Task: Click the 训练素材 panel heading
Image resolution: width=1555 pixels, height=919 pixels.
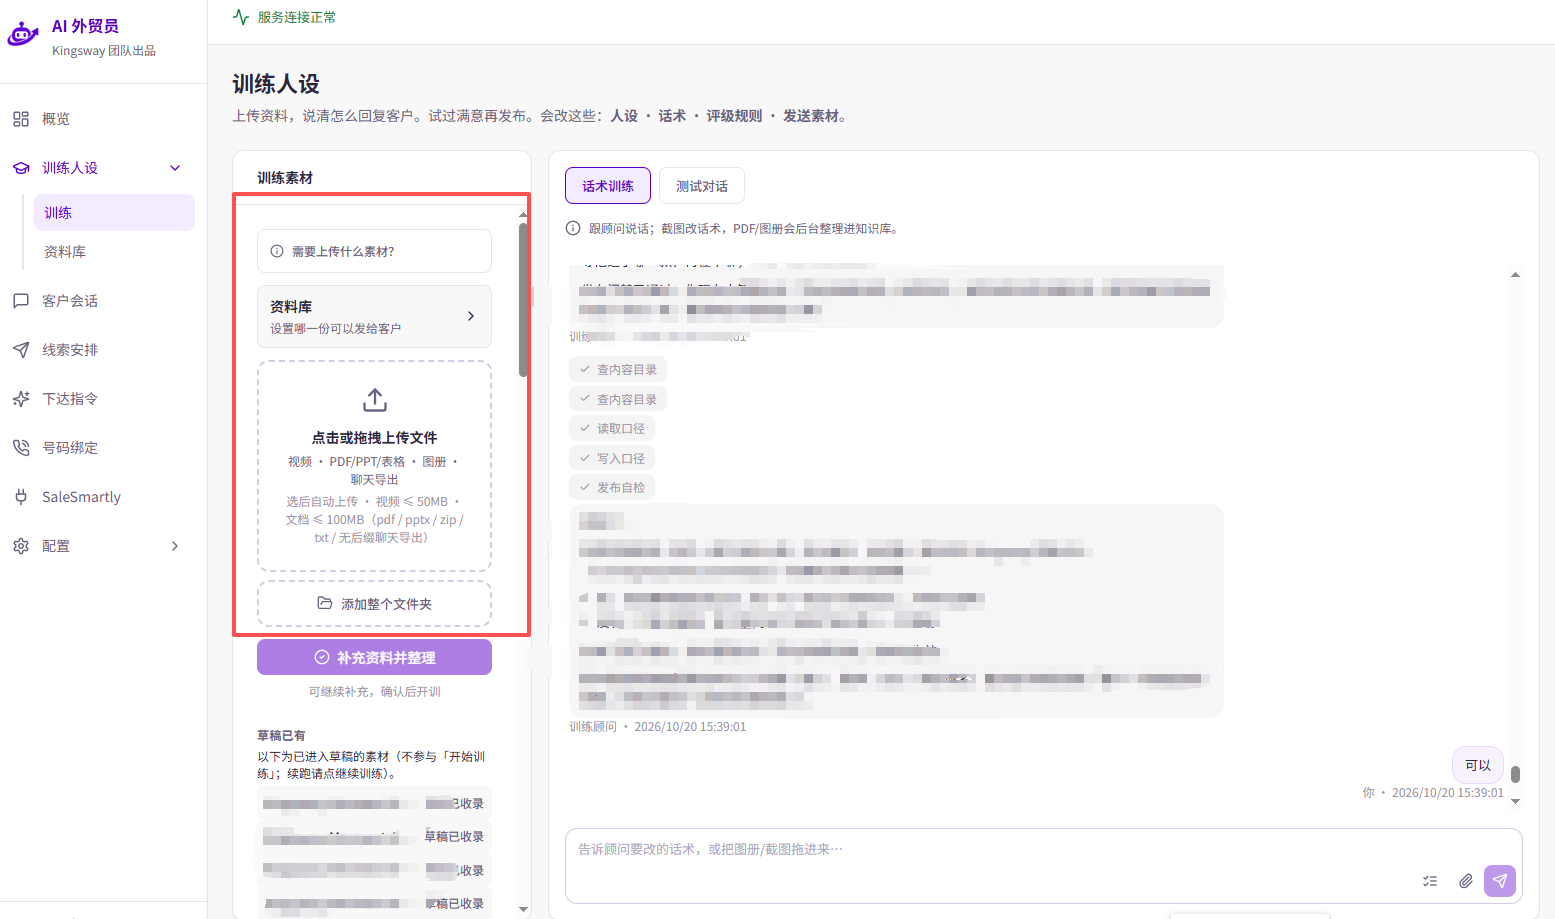Action: (285, 178)
